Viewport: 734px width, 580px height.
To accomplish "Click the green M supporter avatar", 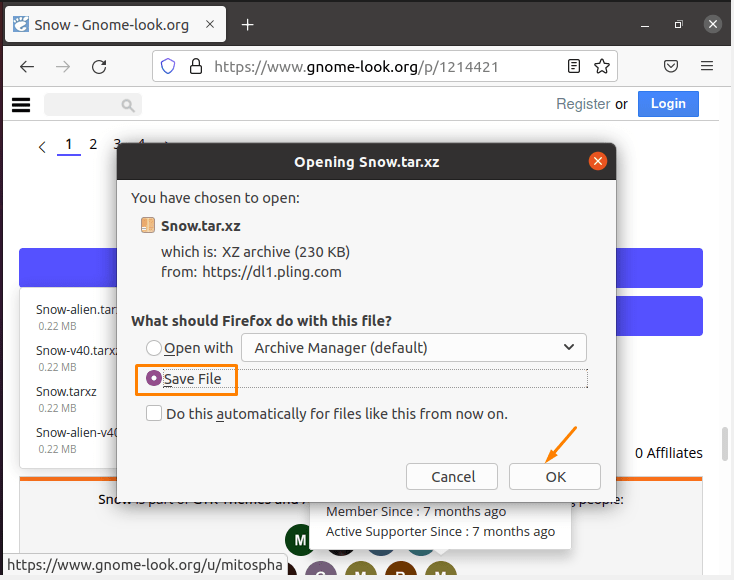I will [300, 540].
